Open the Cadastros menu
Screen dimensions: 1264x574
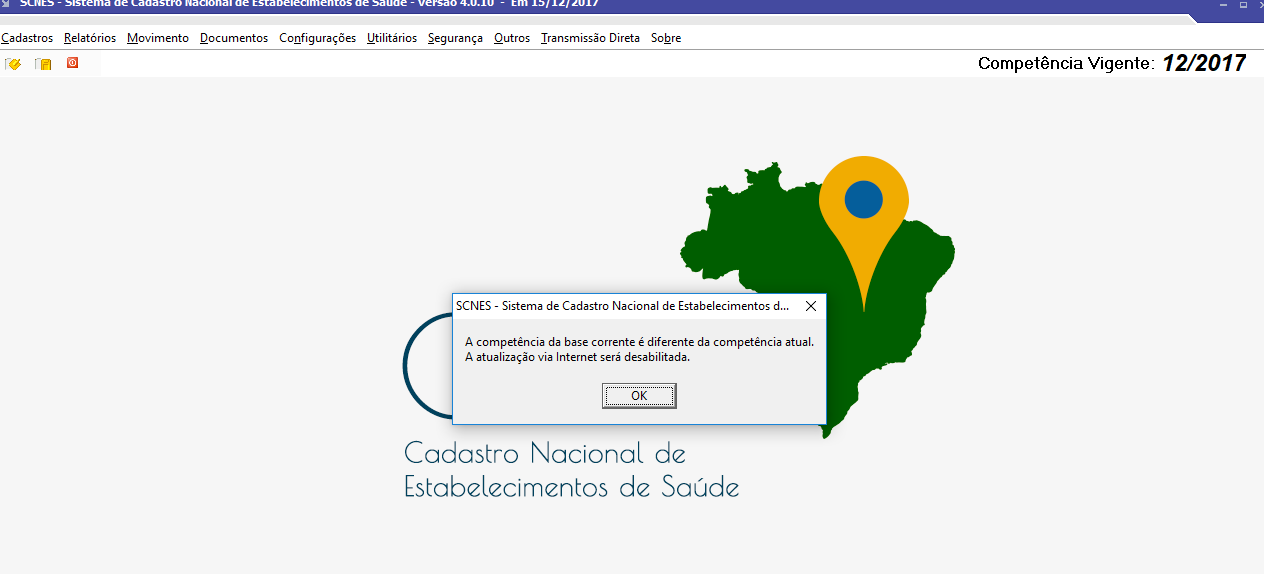coord(27,38)
